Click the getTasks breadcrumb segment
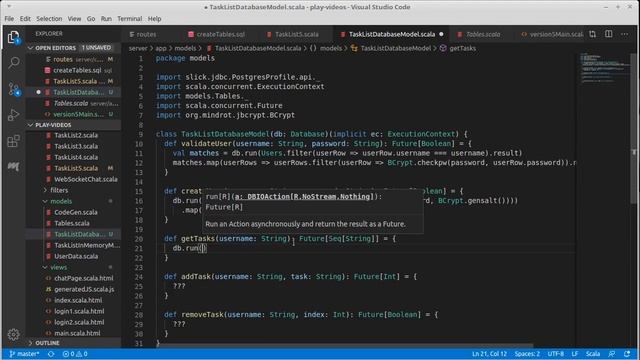Viewport: 640px width, 360px height. 462,48
